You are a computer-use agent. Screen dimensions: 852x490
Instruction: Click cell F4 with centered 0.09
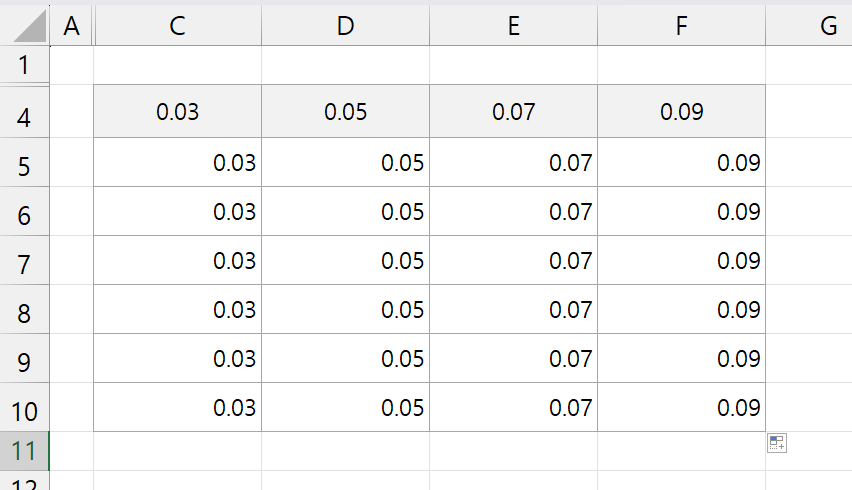click(x=681, y=111)
